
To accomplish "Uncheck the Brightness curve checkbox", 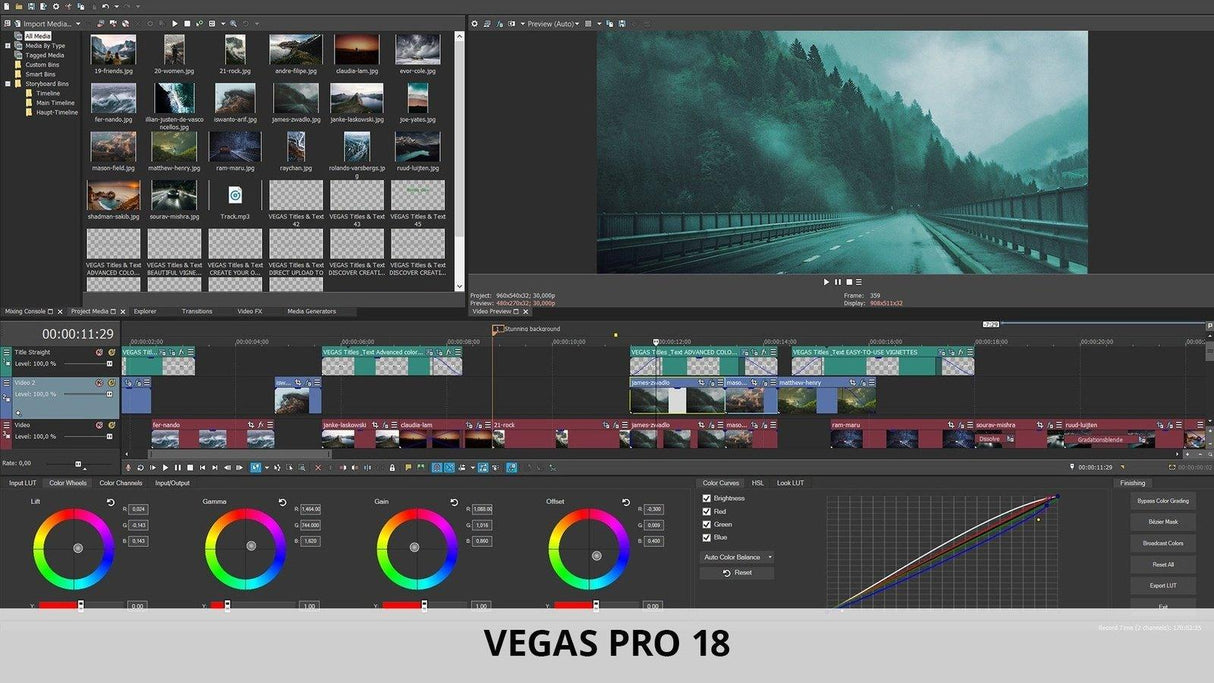I will click(707, 498).
